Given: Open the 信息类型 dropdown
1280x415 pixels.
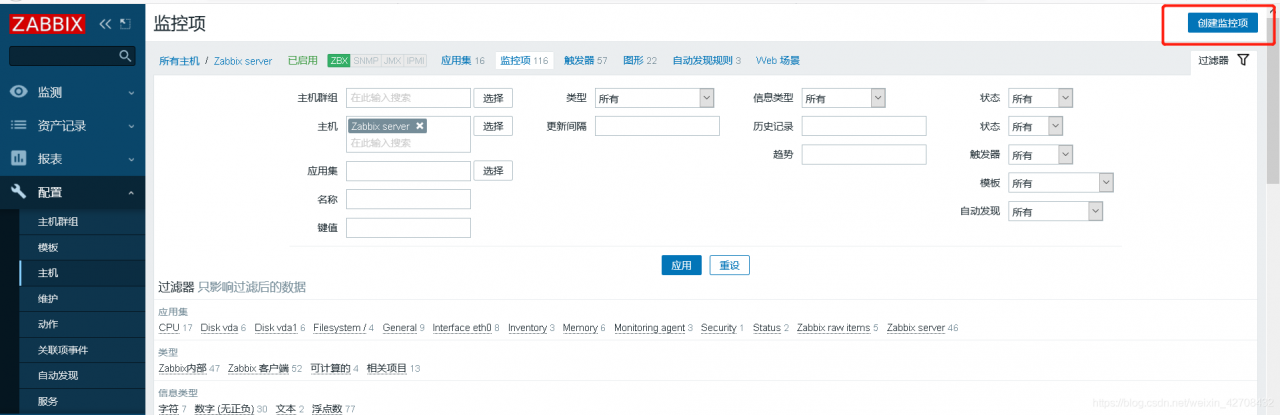Looking at the screenshot, I should [x=844, y=98].
